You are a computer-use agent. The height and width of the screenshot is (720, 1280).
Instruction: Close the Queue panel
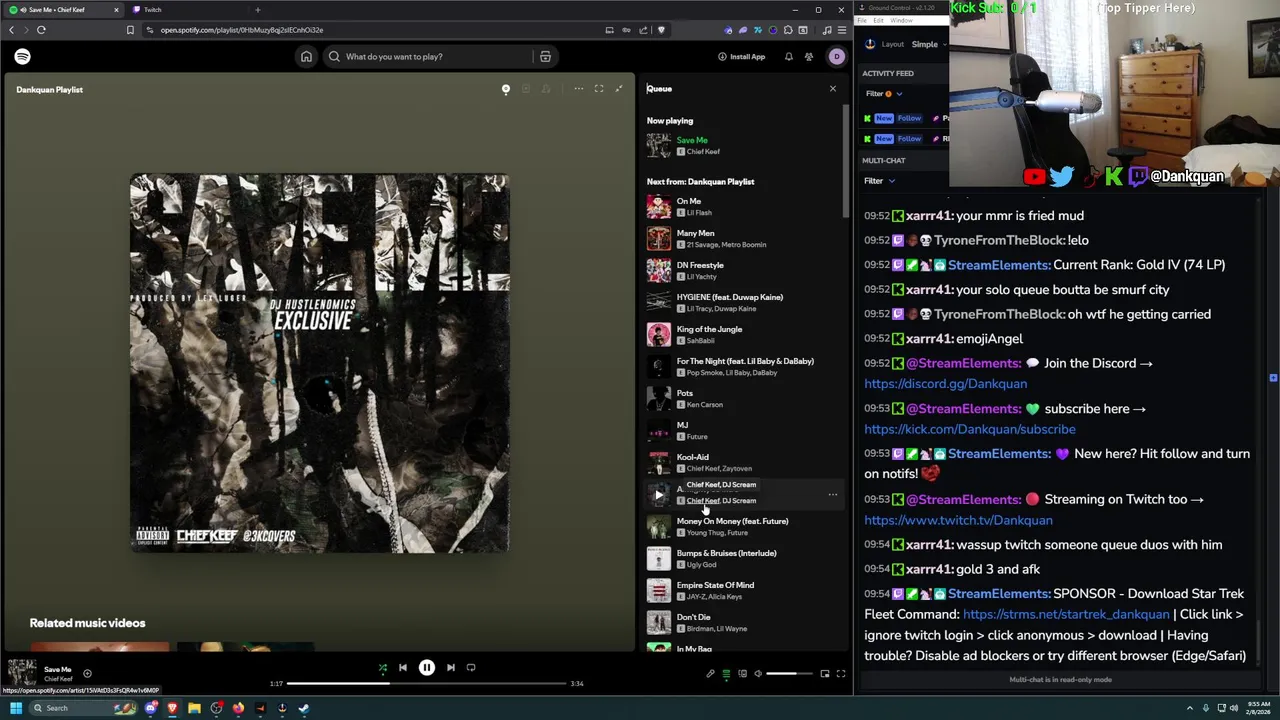pos(832,89)
